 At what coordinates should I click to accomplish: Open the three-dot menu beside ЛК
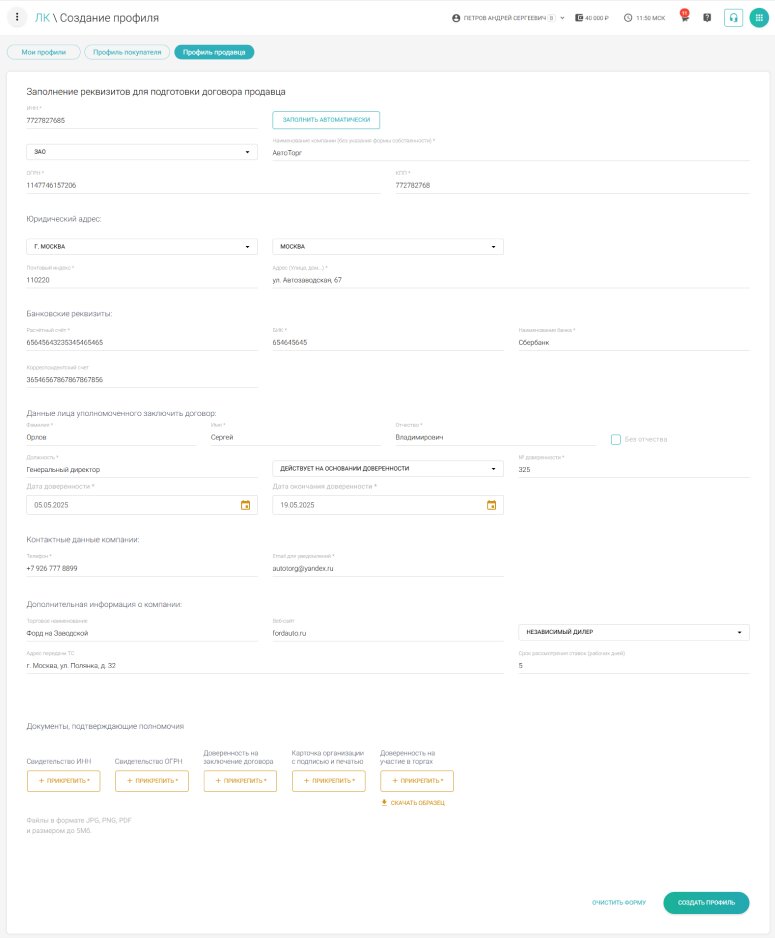click(x=17, y=18)
